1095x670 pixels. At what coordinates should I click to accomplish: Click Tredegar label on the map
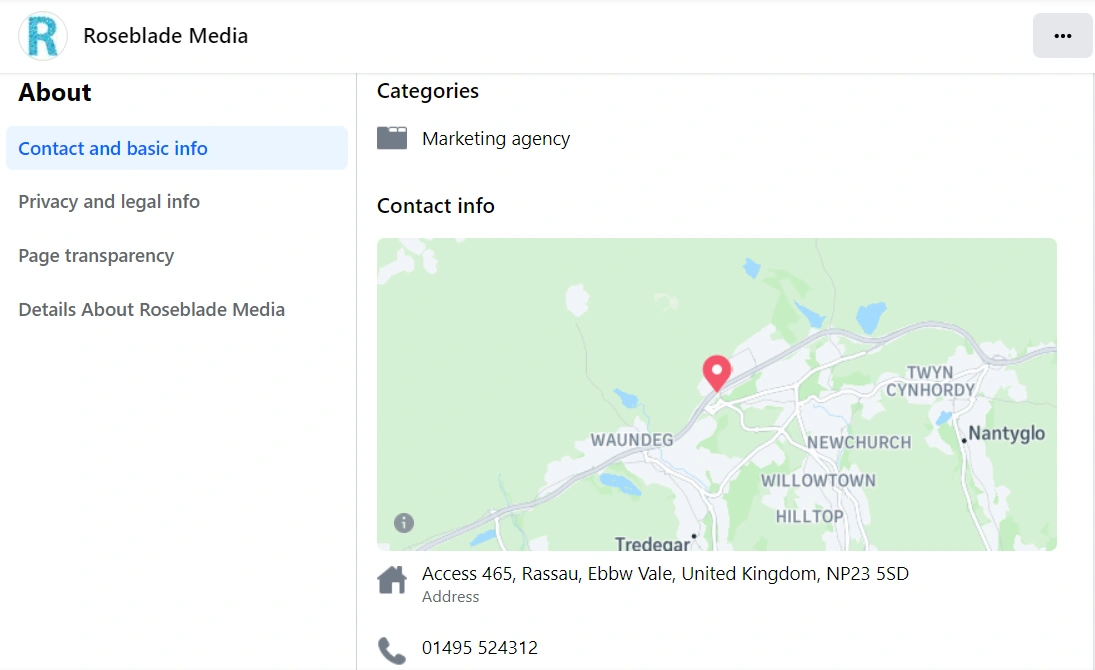point(652,544)
